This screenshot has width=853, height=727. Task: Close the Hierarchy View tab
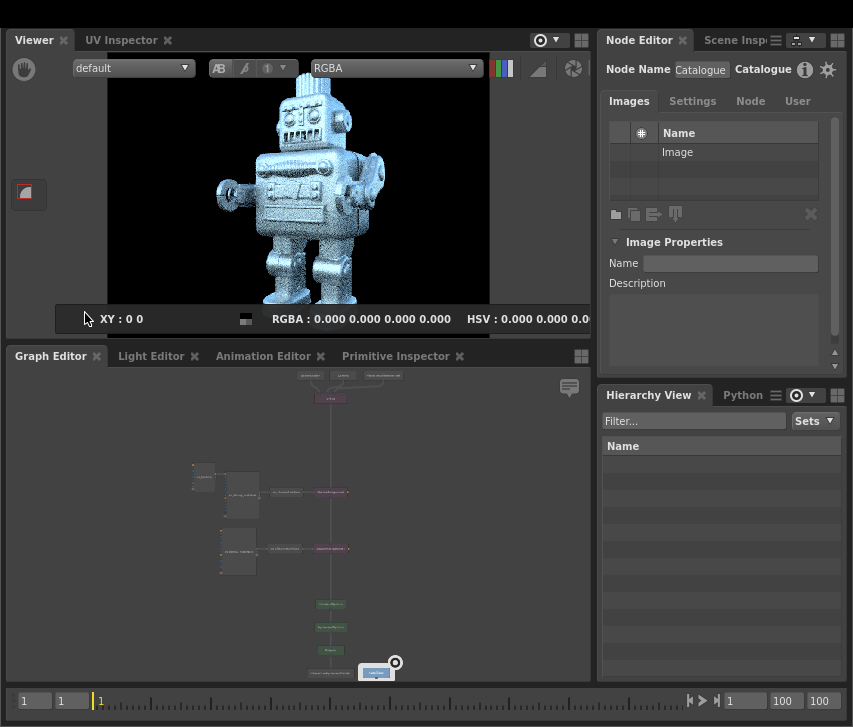[x=702, y=396]
